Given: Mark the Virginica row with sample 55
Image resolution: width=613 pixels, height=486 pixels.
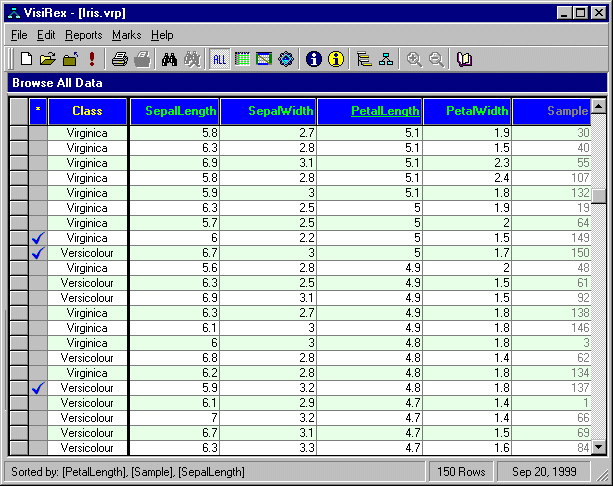Looking at the screenshot, I should click(38, 163).
